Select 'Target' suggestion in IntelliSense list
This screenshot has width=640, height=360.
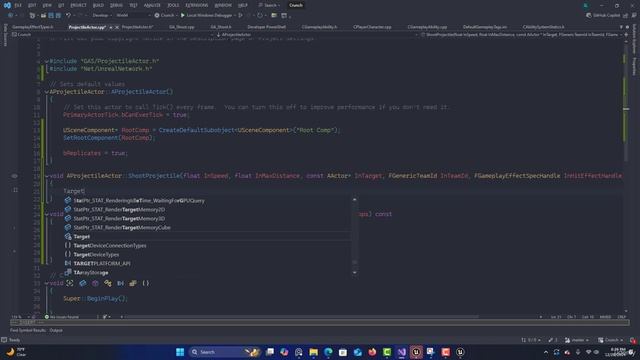(x=207, y=236)
